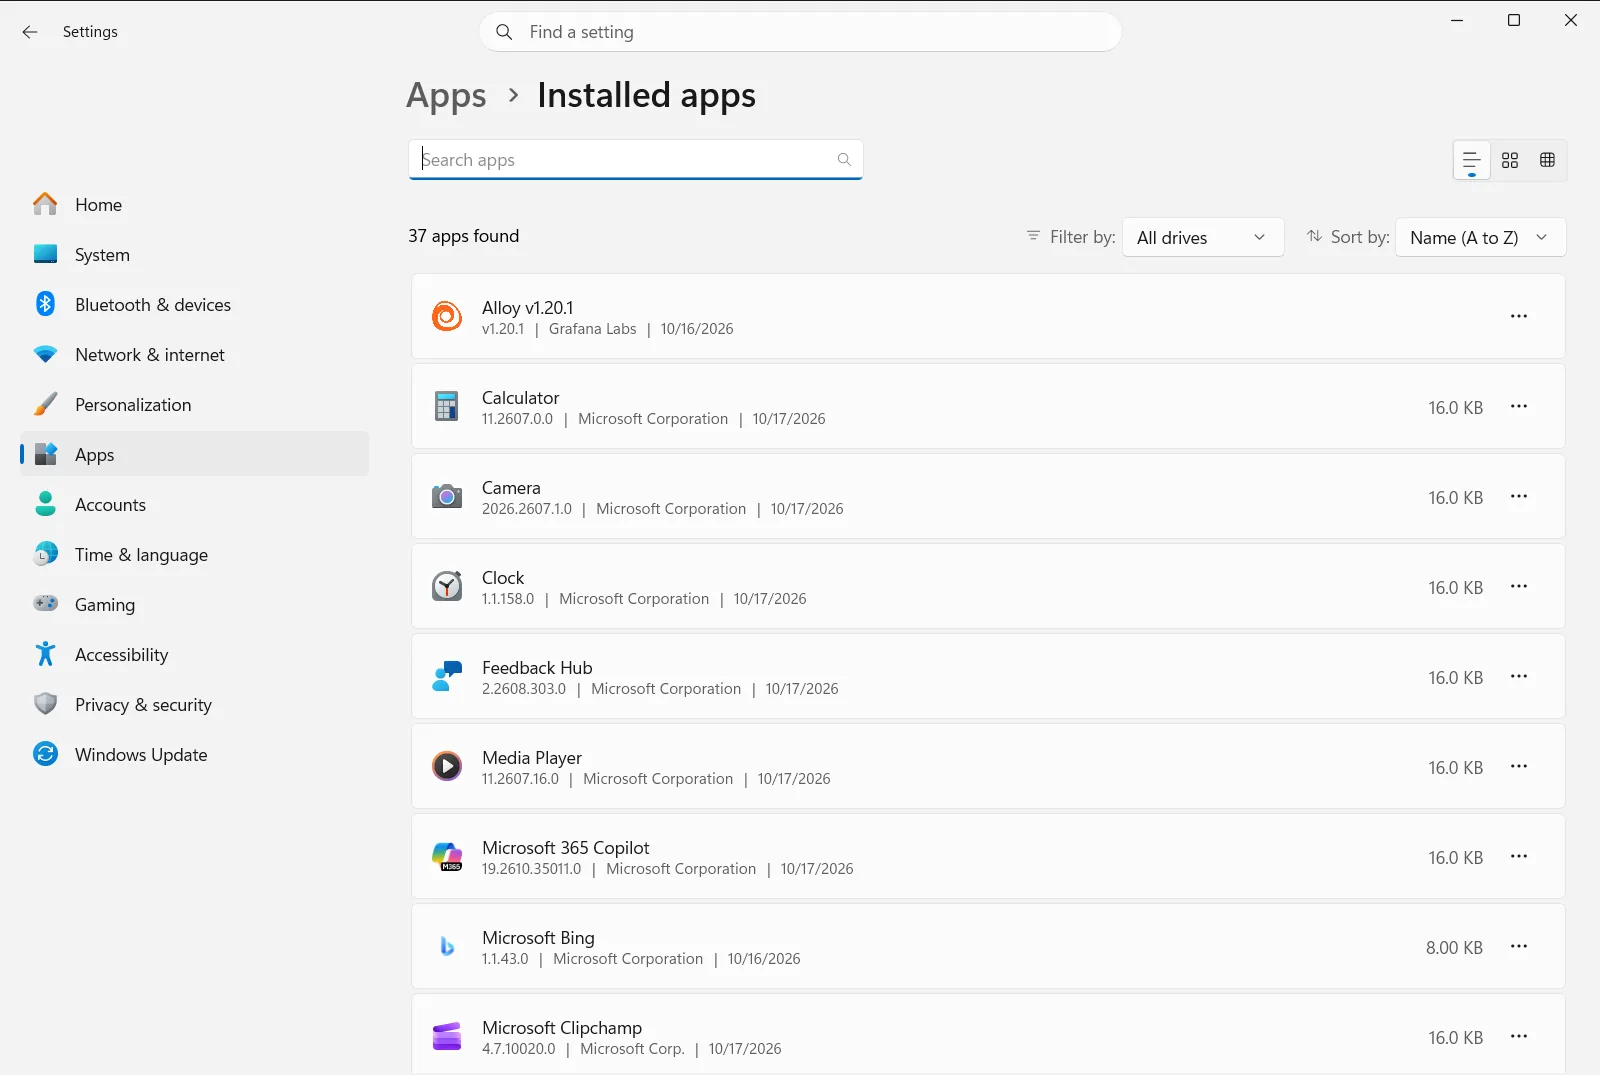
Task: Click the Camera app icon
Action: tap(447, 496)
